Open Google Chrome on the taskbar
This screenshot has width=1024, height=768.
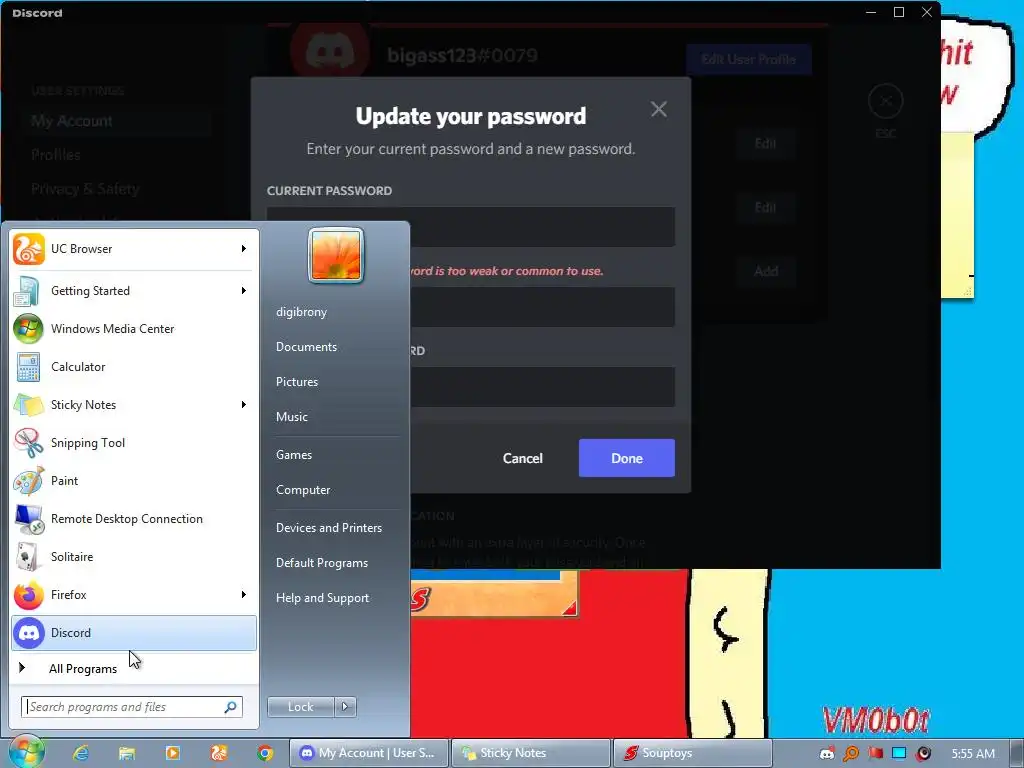[264, 753]
